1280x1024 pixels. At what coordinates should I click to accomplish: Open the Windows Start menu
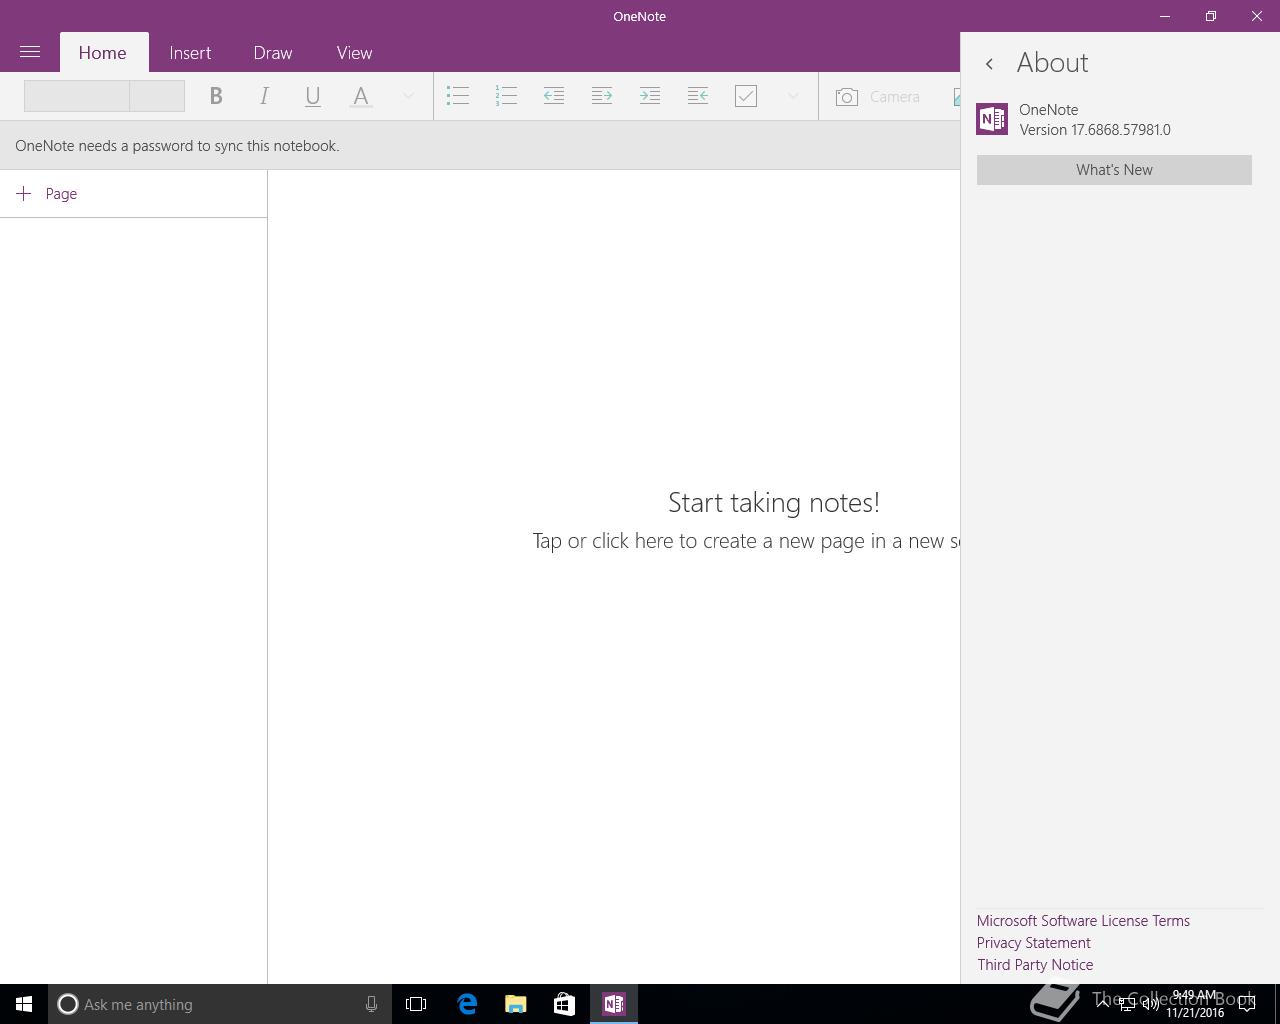(24, 1004)
